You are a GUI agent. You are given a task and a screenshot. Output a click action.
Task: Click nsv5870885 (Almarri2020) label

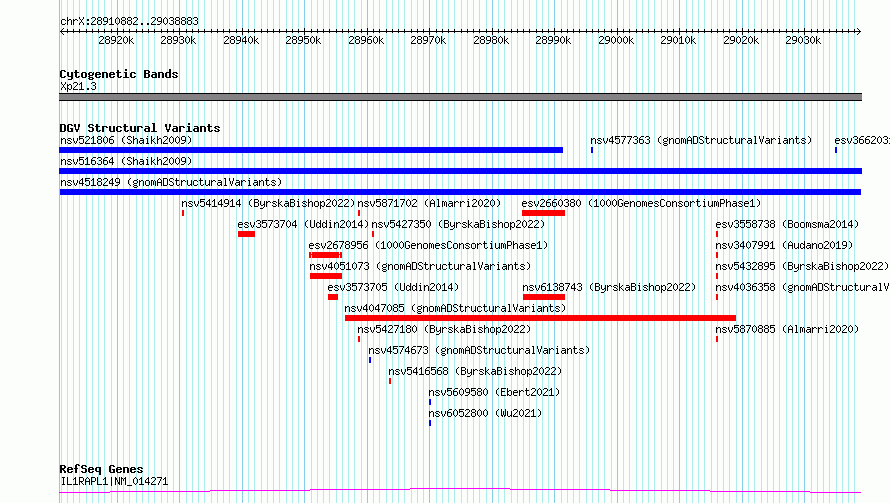tap(787, 329)
